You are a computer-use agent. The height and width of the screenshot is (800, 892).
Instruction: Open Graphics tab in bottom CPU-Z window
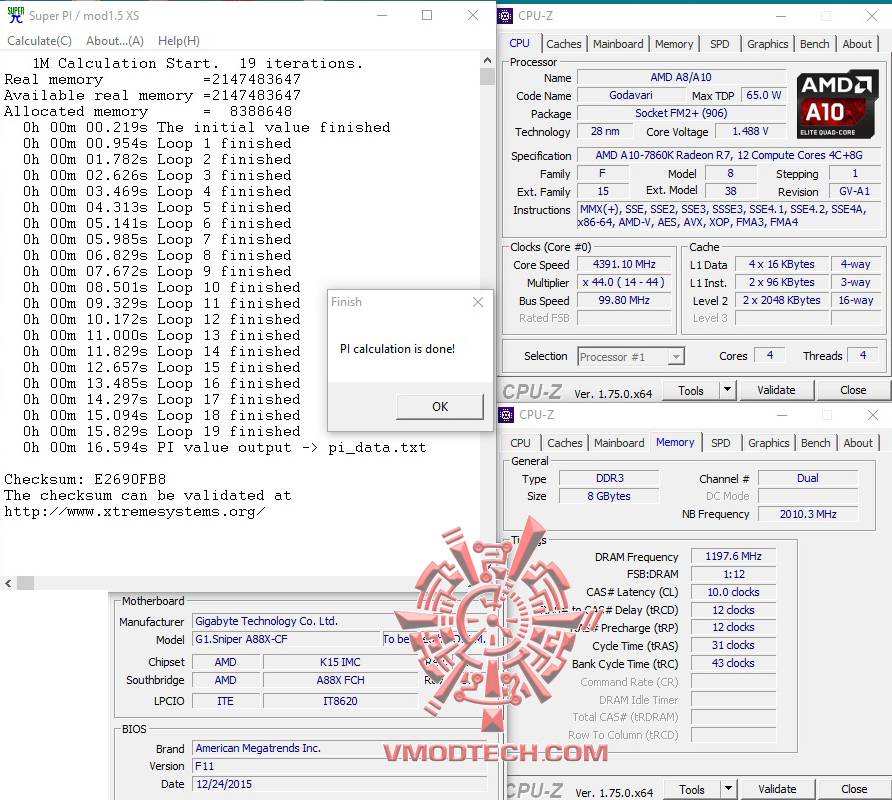point(769,443)
